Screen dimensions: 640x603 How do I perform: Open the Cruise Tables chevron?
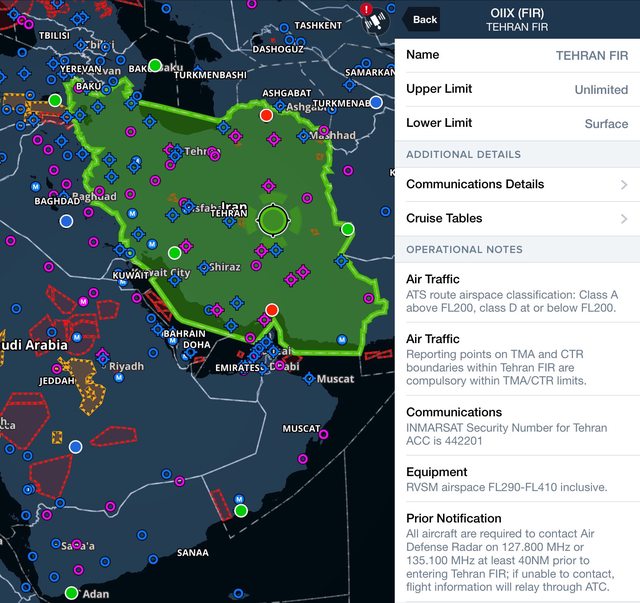624,218
